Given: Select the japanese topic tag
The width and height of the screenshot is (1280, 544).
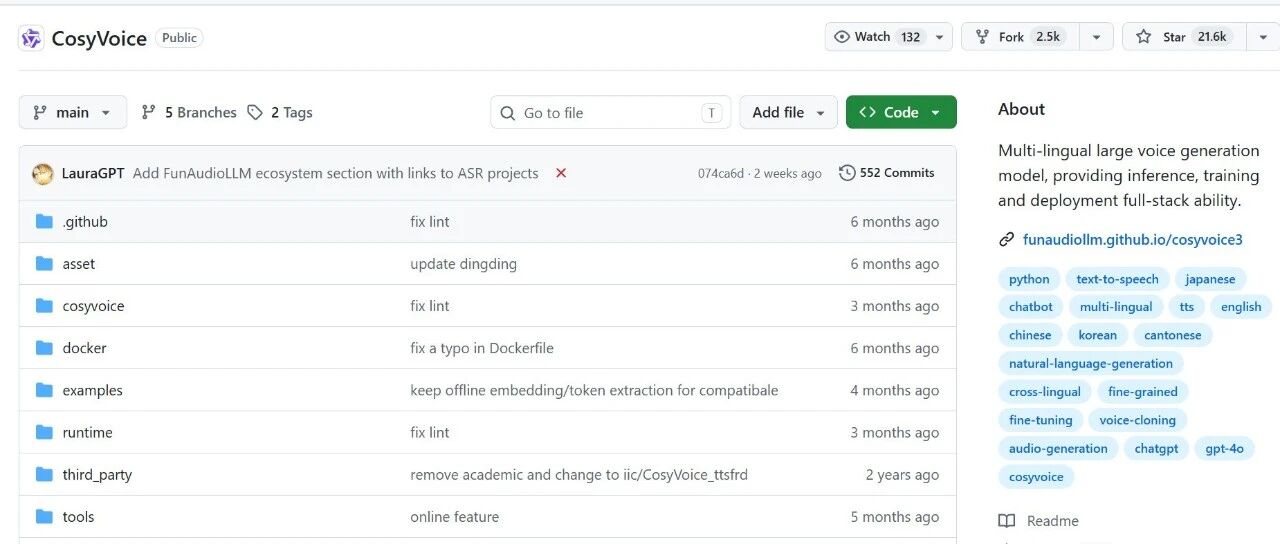Looking at the screenshot, I should coord(1210,279).
